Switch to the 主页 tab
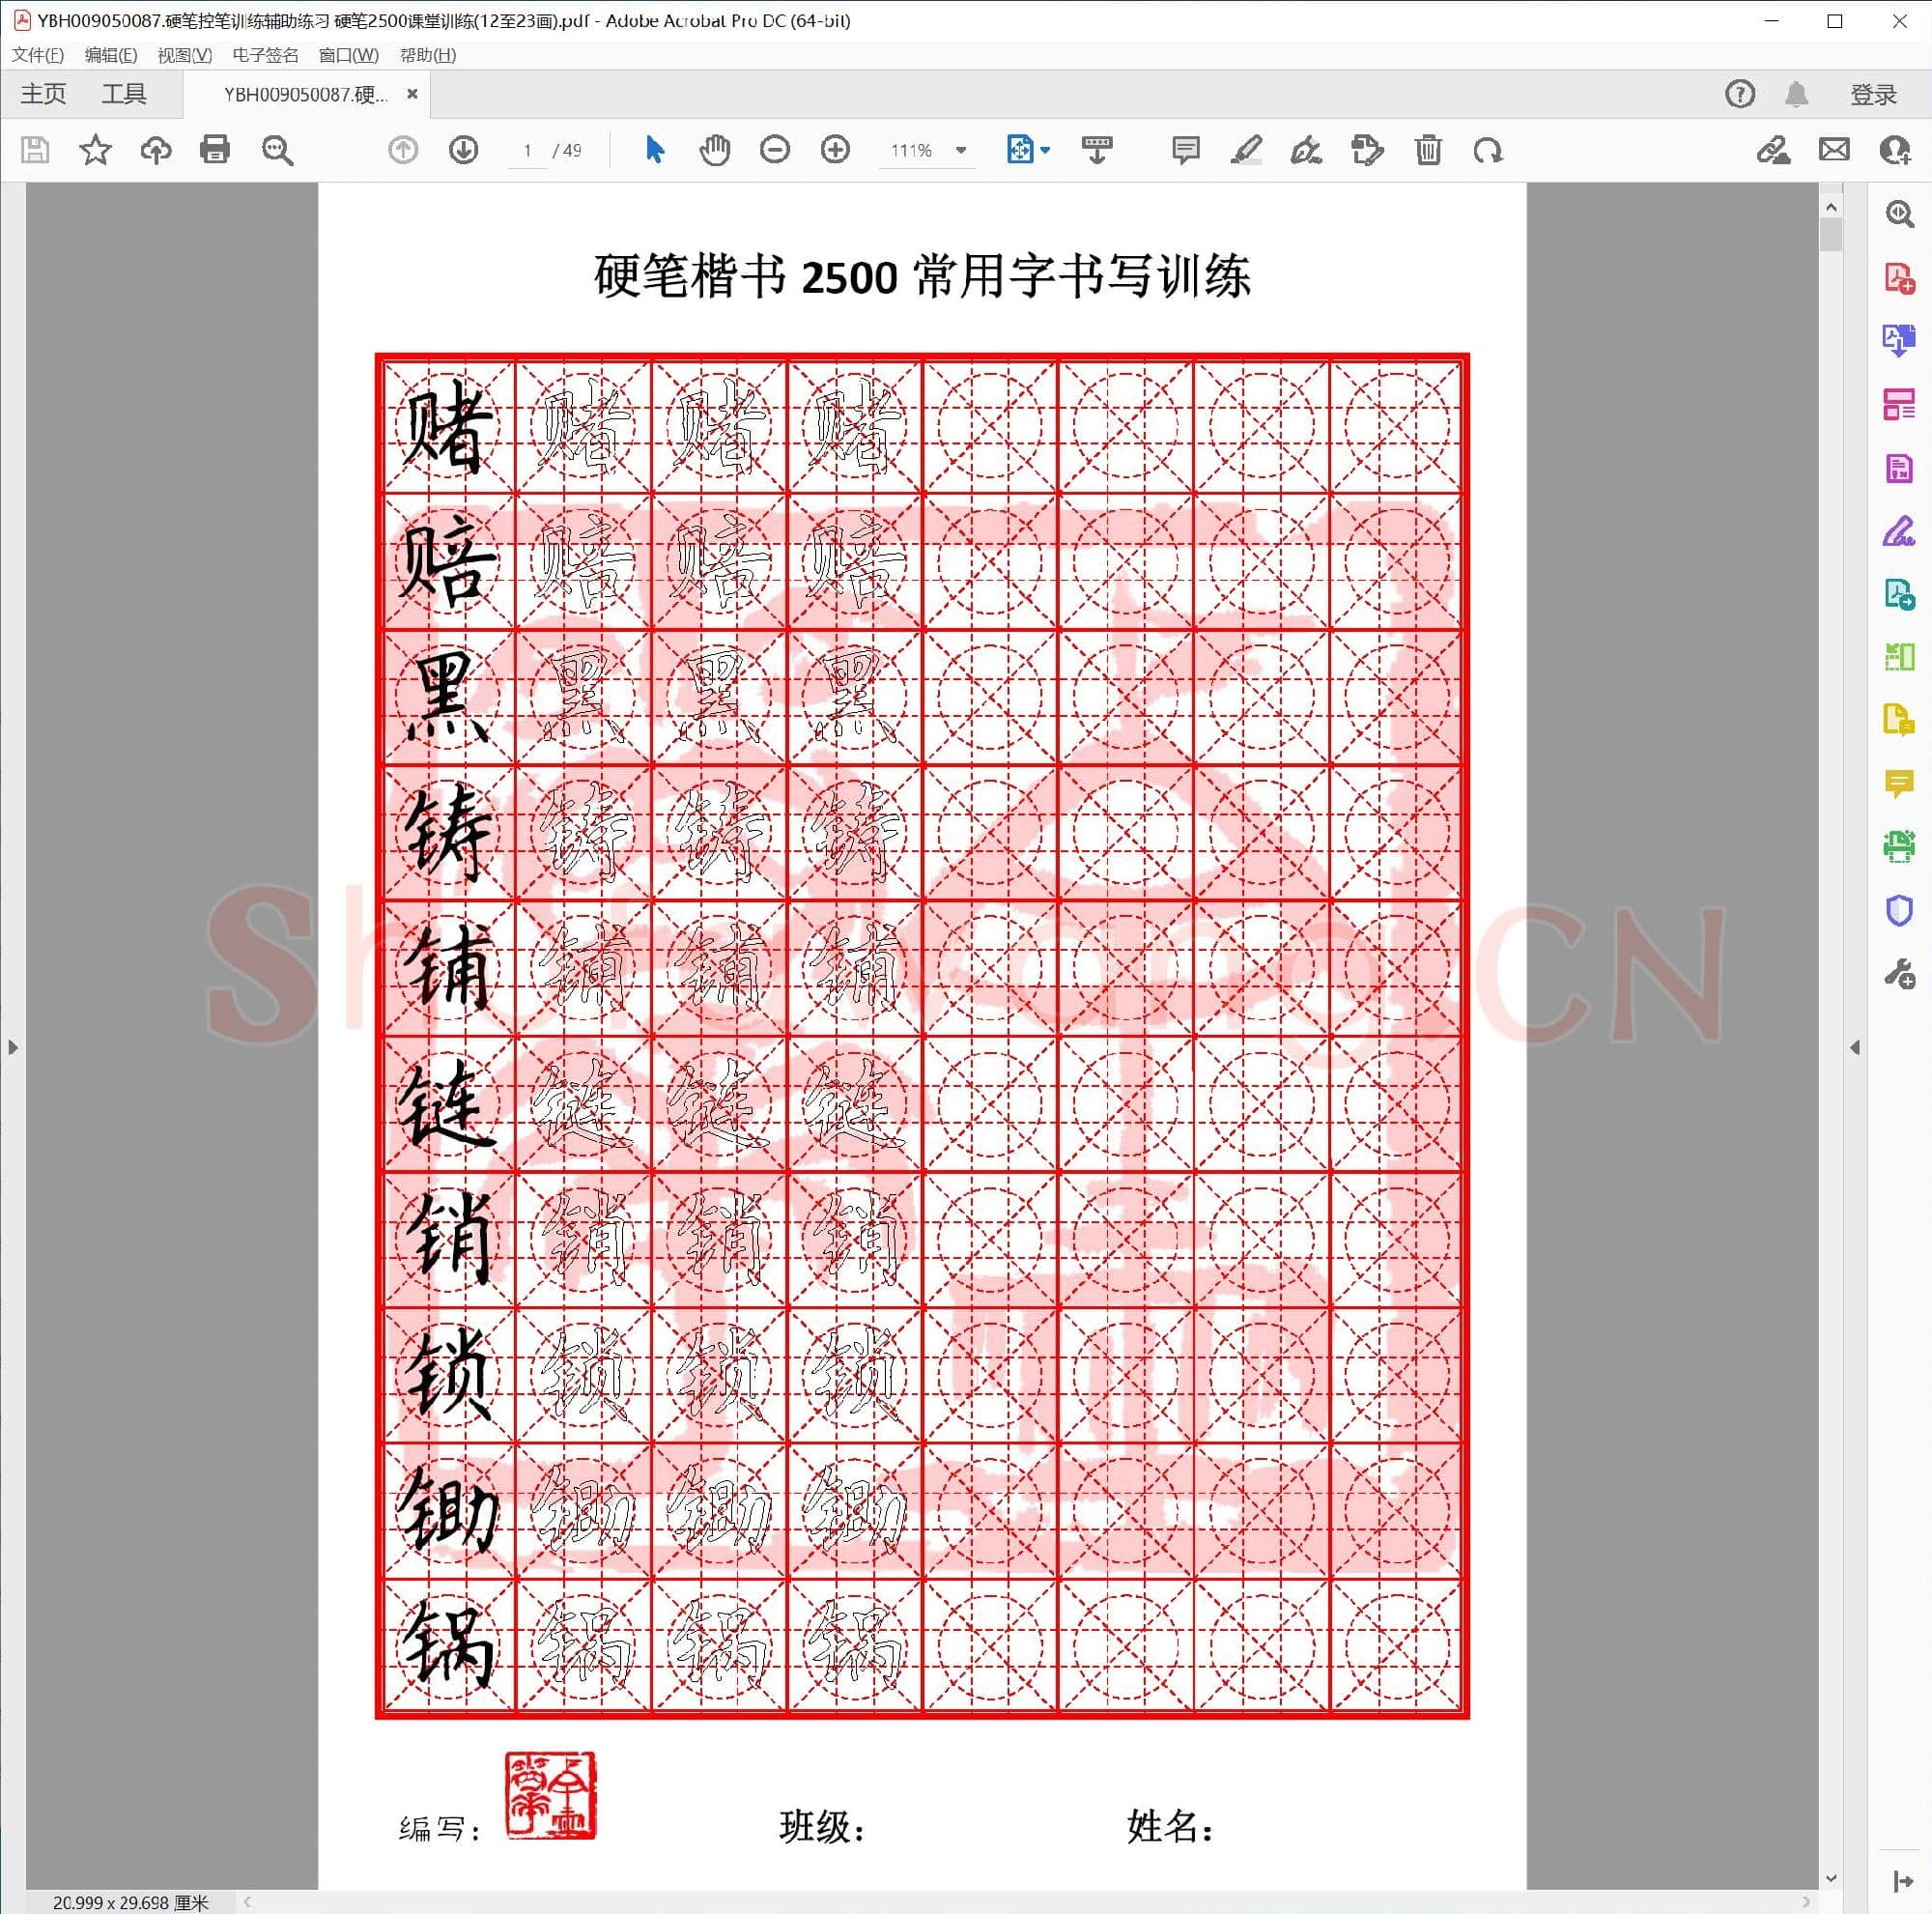The width and height of the screenshot is (1932, 1914). (x=43, y=93)
